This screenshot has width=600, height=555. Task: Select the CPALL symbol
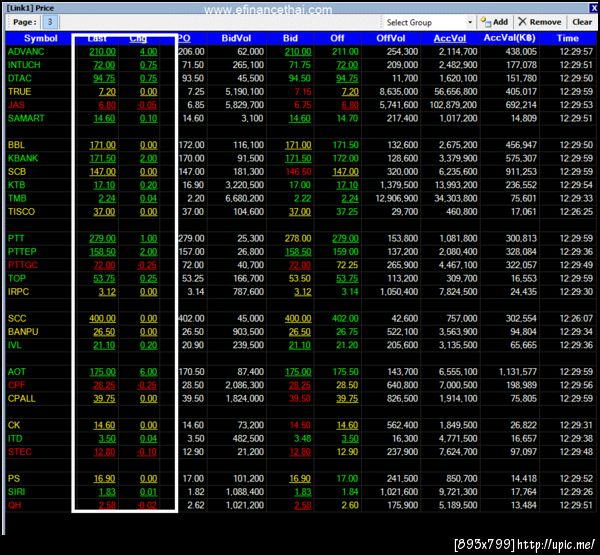pos(22,398)
